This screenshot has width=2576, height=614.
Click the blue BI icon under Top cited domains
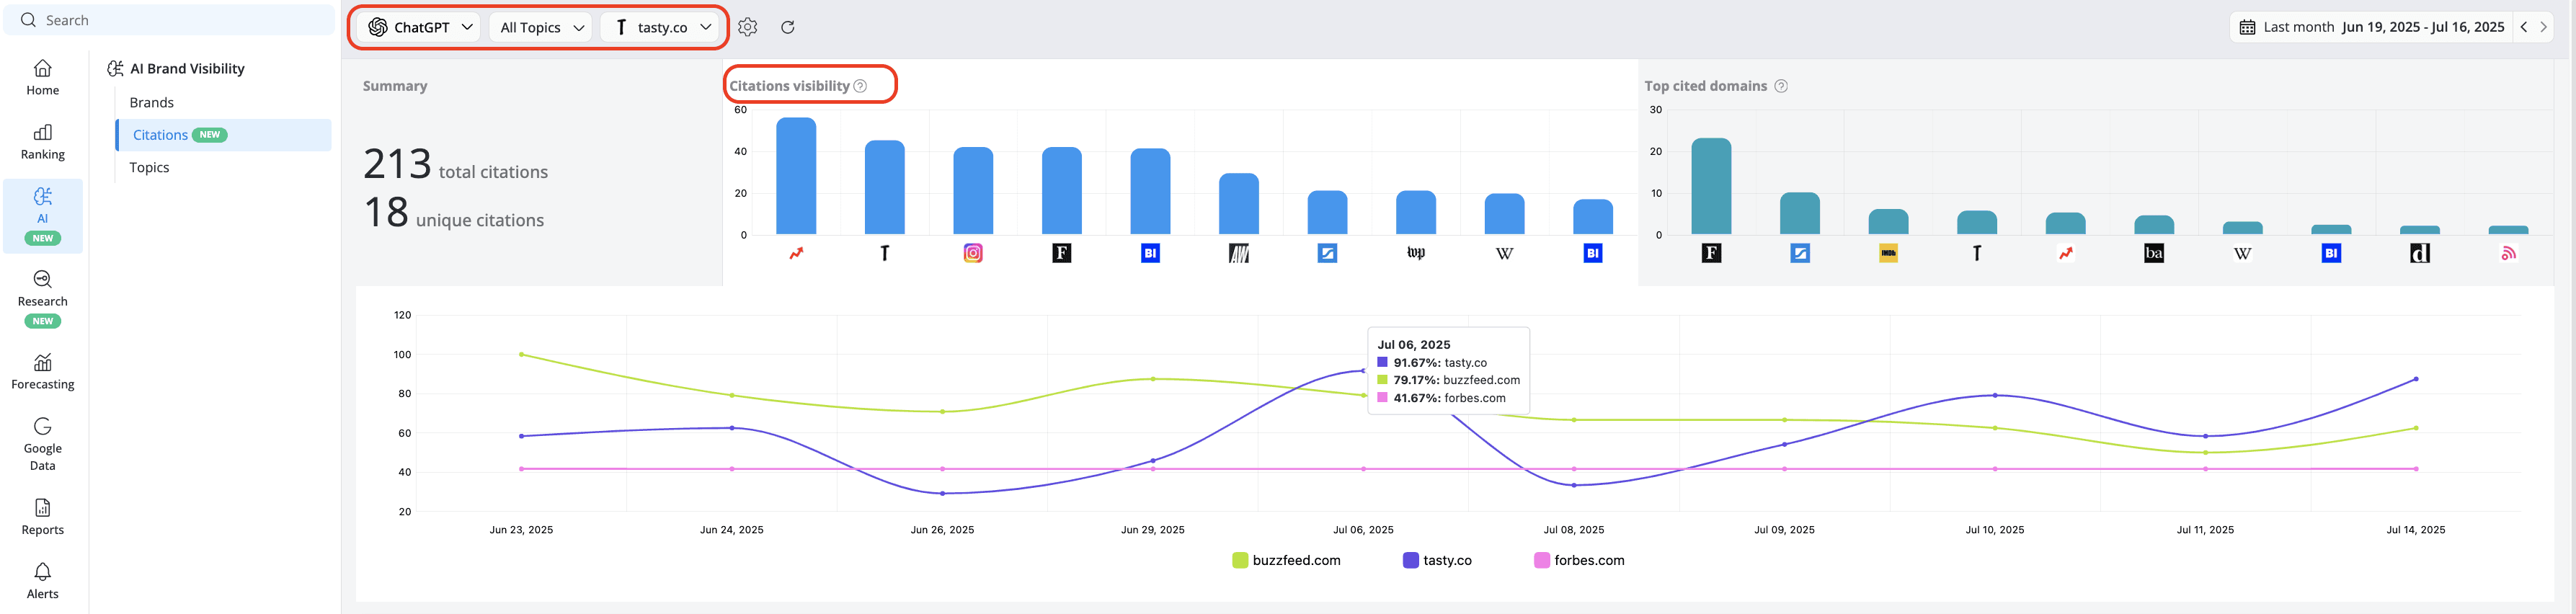click(2331, 253)
